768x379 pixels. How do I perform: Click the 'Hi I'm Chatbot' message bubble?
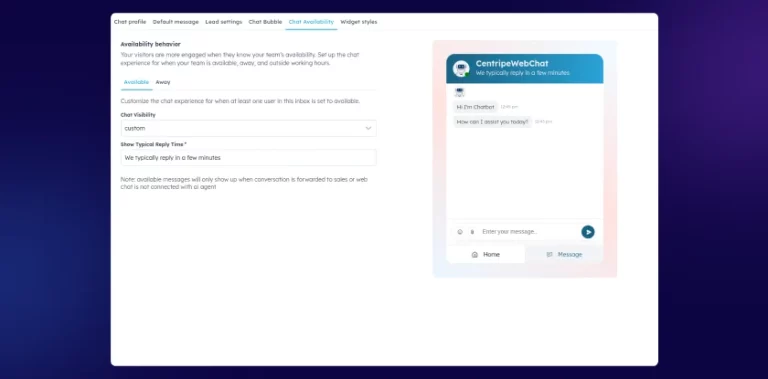(x=475, y=107)
